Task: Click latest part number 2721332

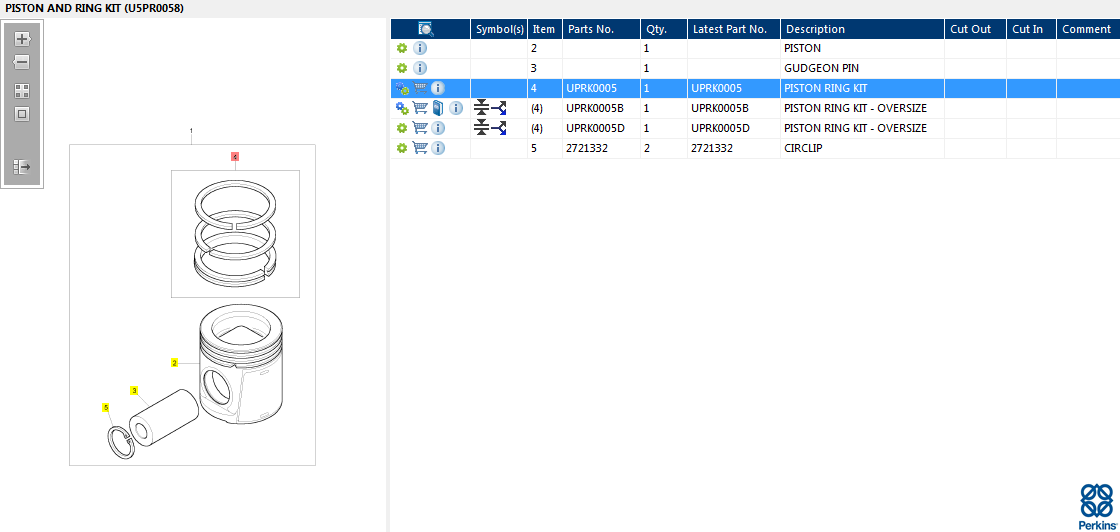Action: (x=711, y=149)
